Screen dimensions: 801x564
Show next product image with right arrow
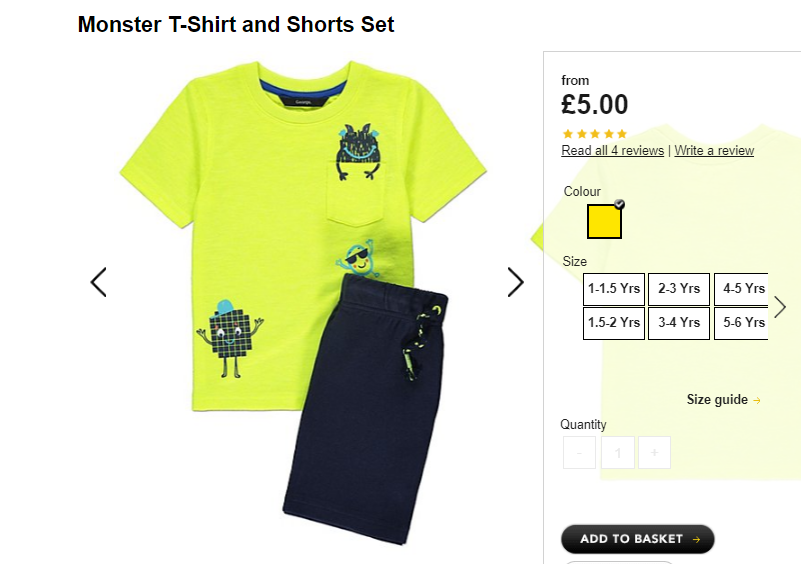tap(515, 282)
